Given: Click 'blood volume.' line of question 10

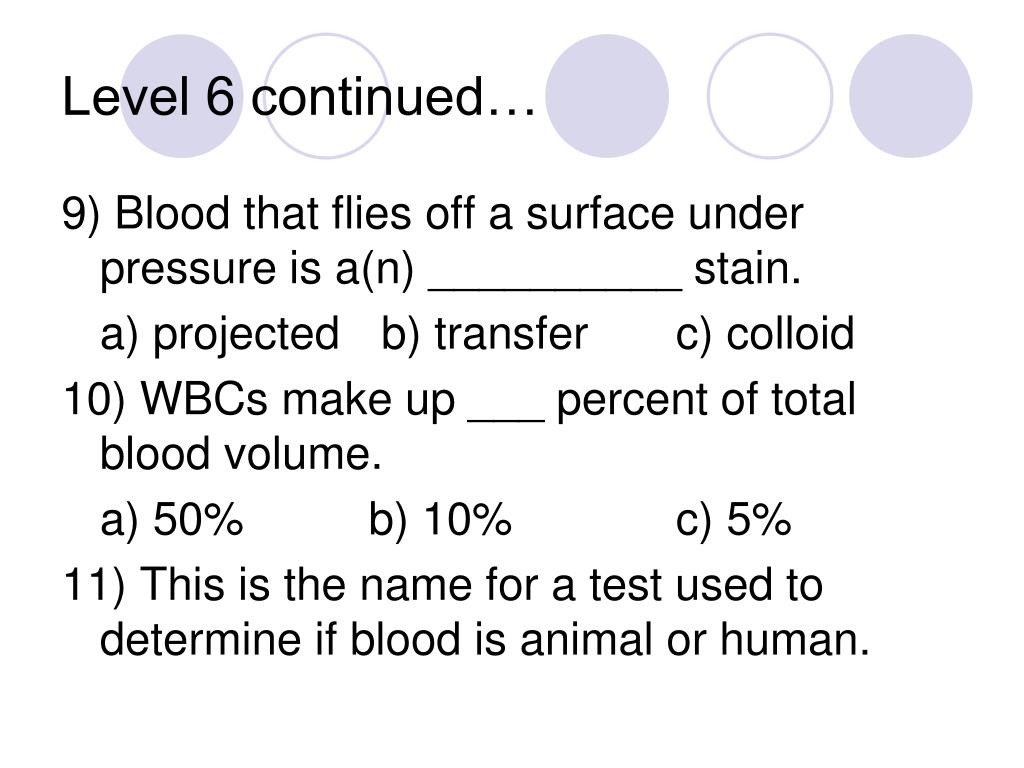Looking at the screenshot, I should click(240, 454).
